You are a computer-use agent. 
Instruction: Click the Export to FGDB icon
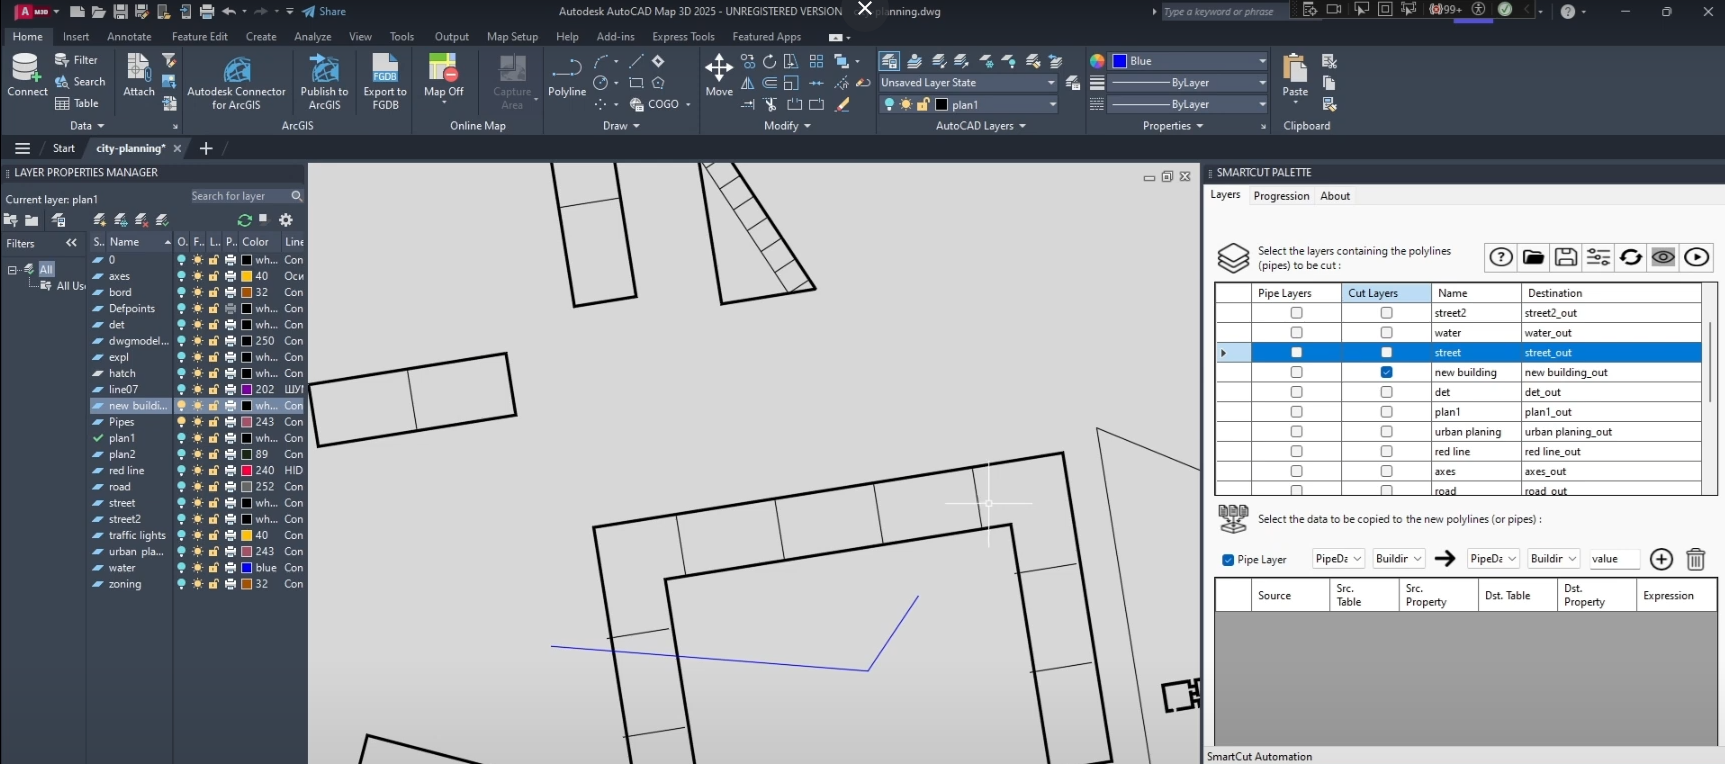pos(385,80)
